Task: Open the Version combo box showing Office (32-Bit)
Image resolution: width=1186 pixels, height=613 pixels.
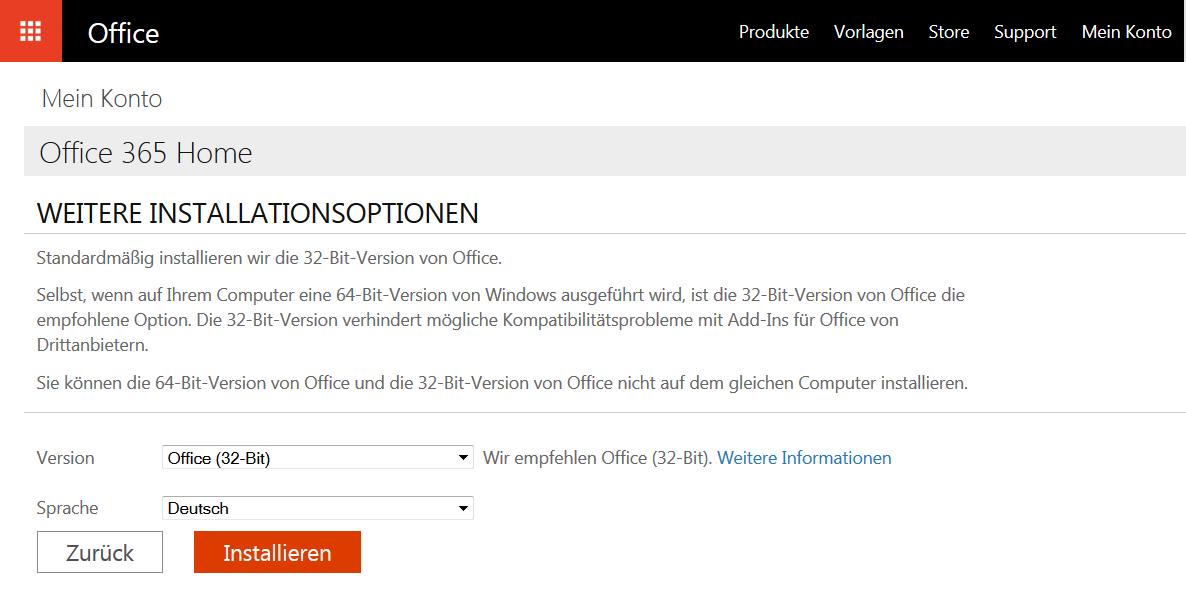Action: [x=310, y=458]
